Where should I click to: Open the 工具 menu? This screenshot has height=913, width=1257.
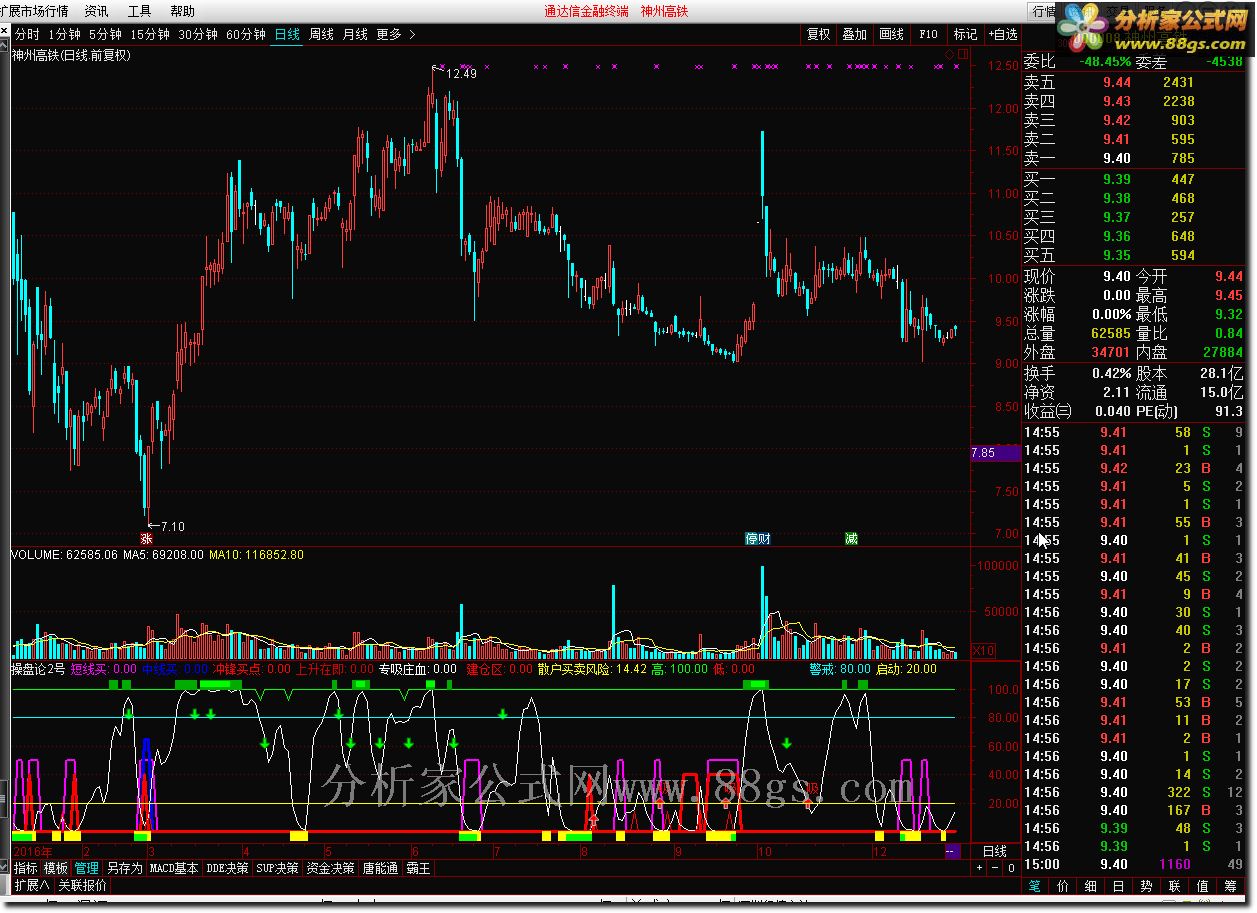pos(140,11)
